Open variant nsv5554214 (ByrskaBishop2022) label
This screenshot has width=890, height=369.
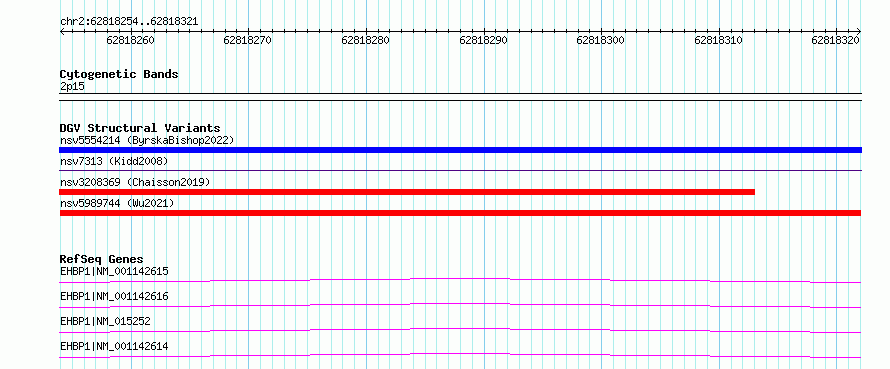147,140
